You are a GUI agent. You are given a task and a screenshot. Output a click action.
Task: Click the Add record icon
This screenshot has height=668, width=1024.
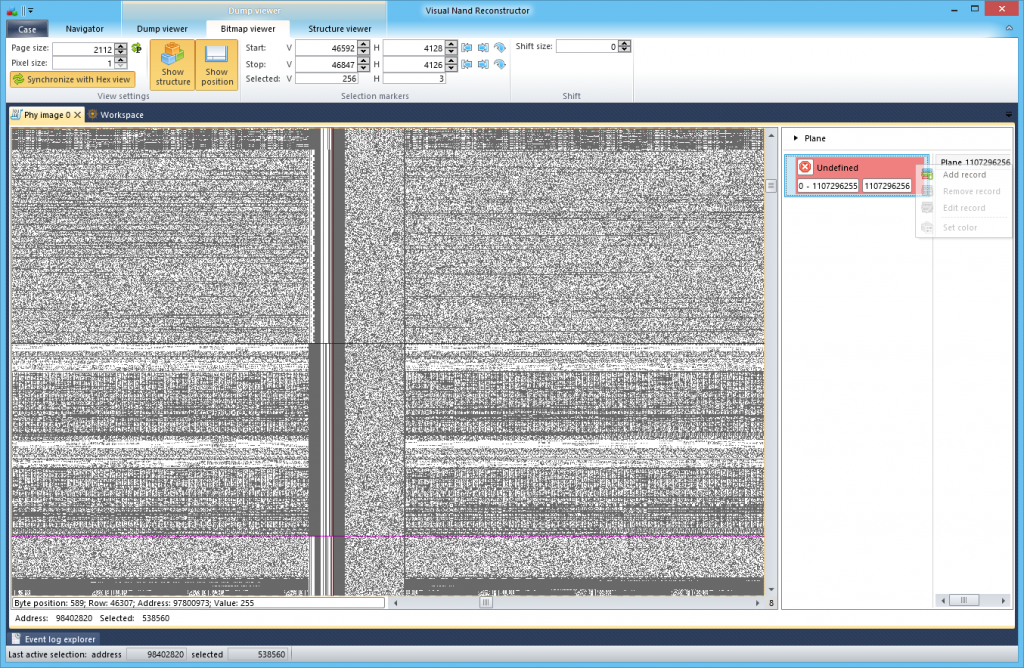pyautogui.click(x=927, y=175)
